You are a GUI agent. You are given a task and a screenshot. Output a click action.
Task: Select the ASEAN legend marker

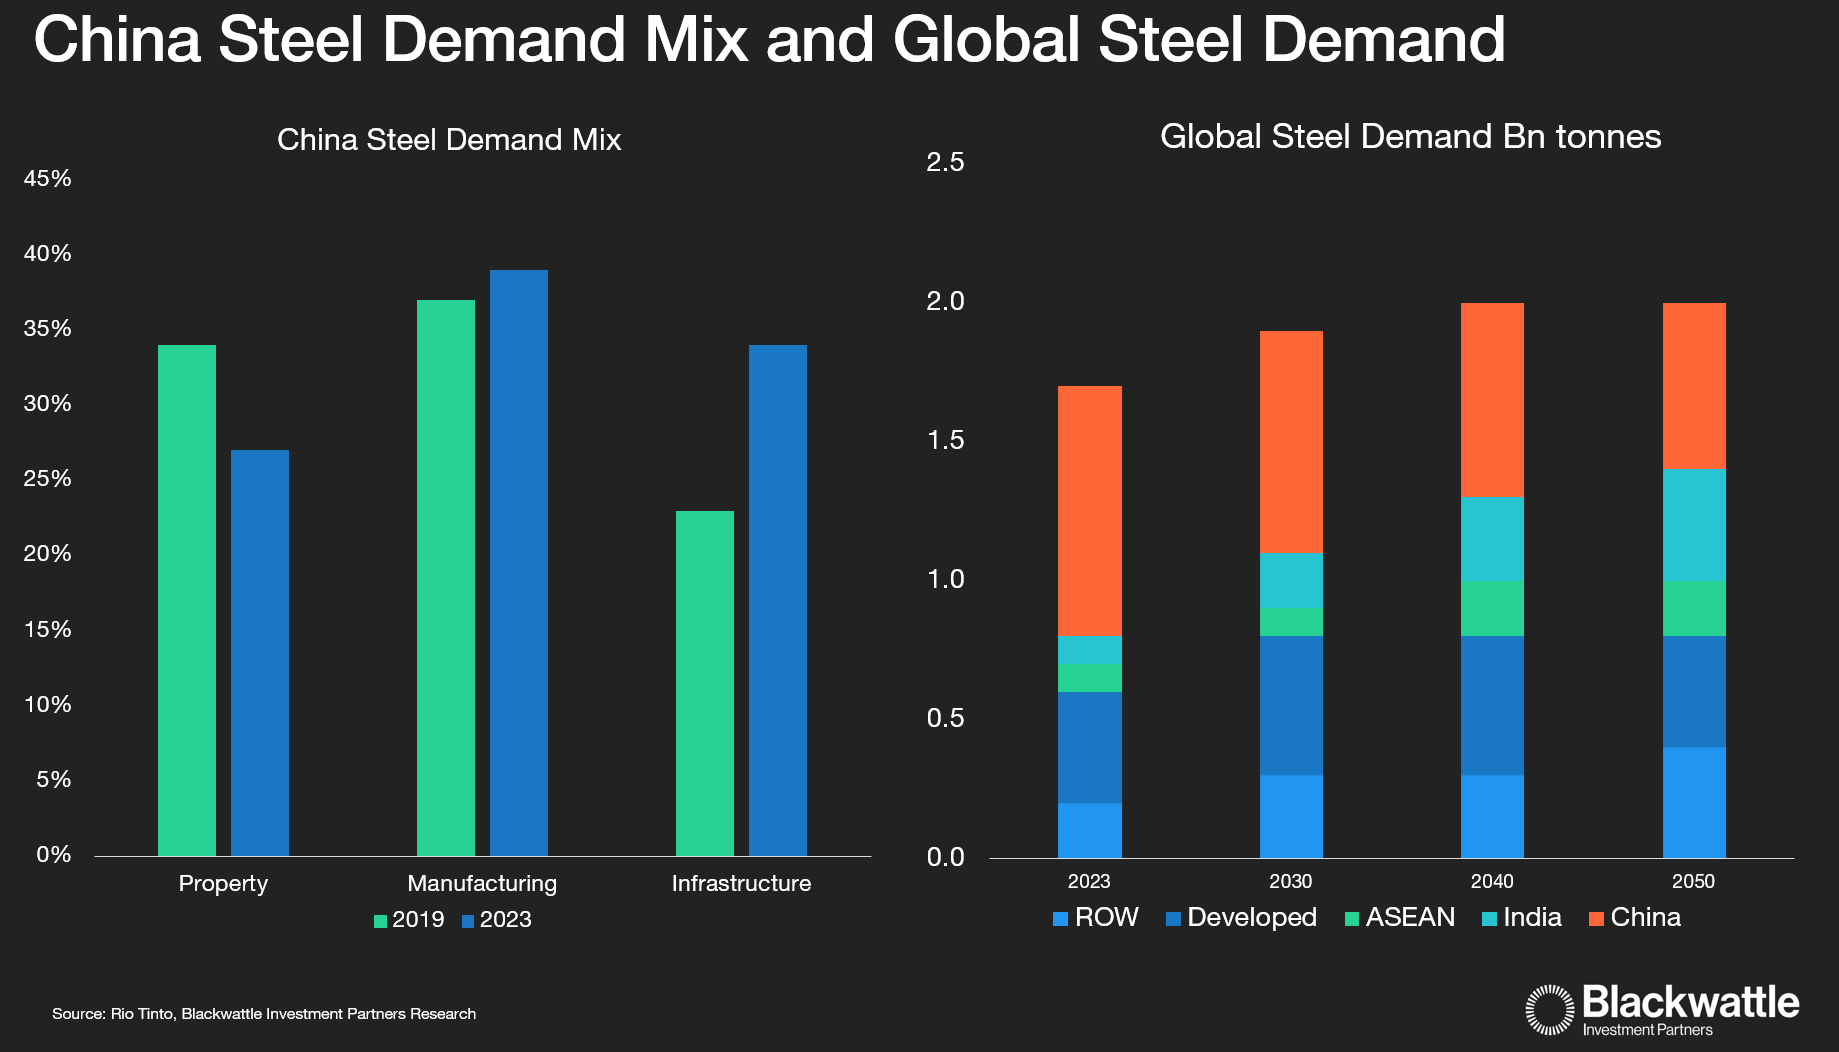click(x=1352, y=918)
